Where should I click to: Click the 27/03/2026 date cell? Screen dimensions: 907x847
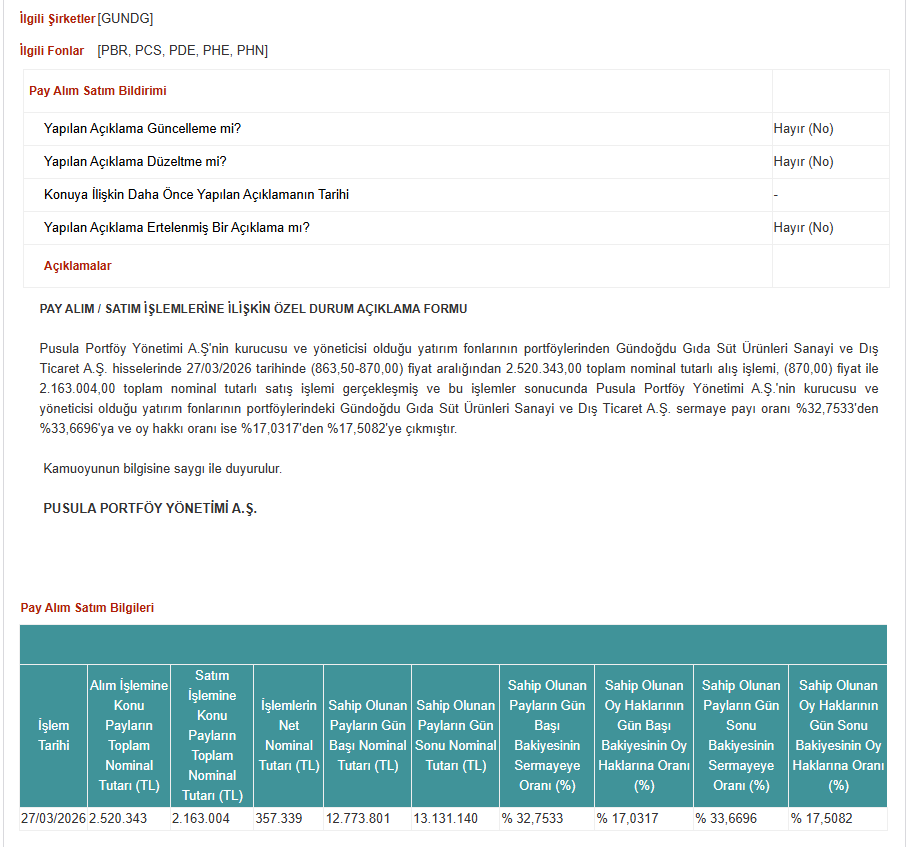coord(53,819)
